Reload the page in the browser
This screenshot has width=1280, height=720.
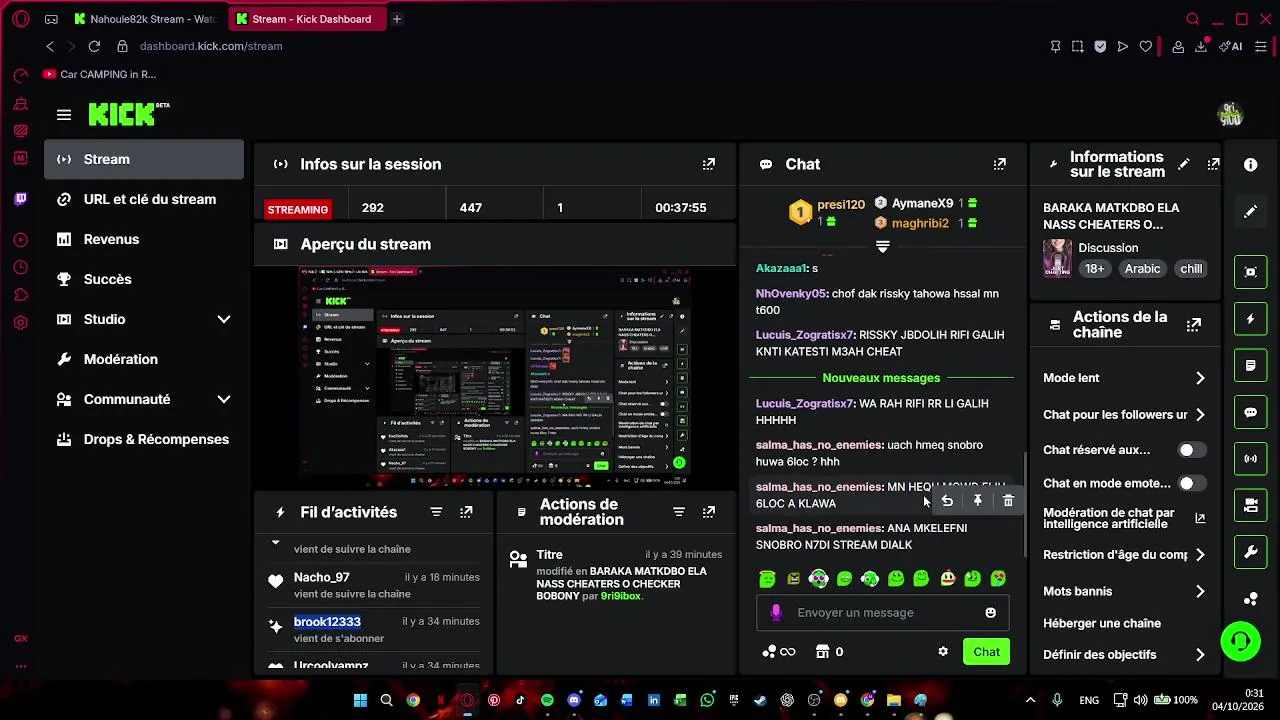point(94,46)
